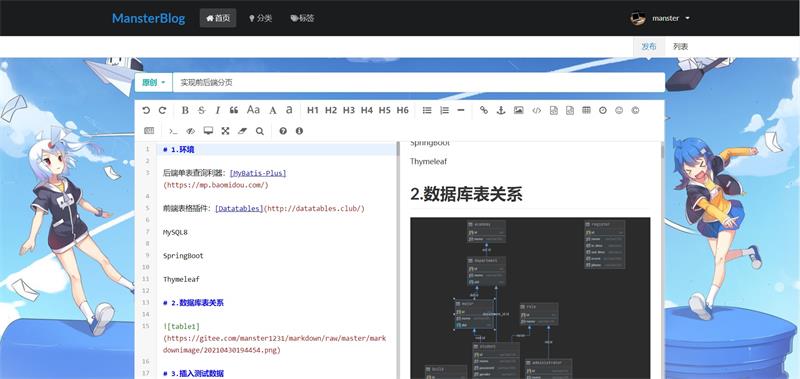This screenshot has width=800, height=379.
Task: Open the editor help dialog
Action: (x=283, y=131)
